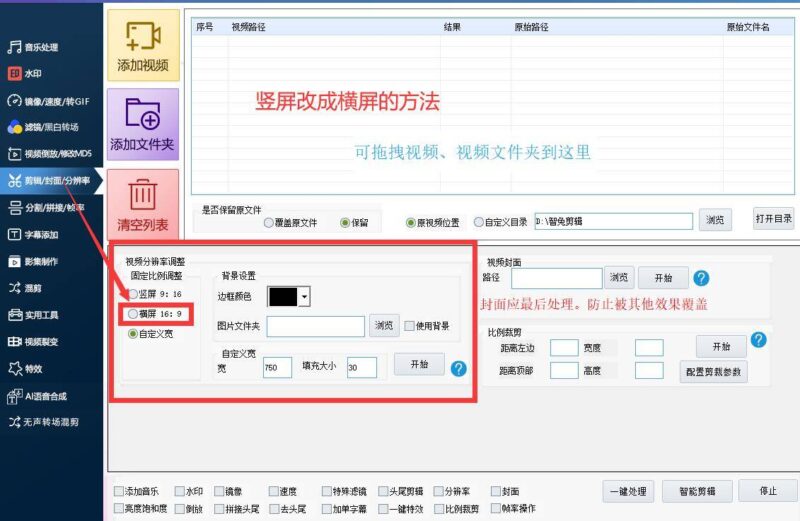The image size is (800, 521).
Task: Open 边框颜色 dropdown arrow
Action: point(304,296)
